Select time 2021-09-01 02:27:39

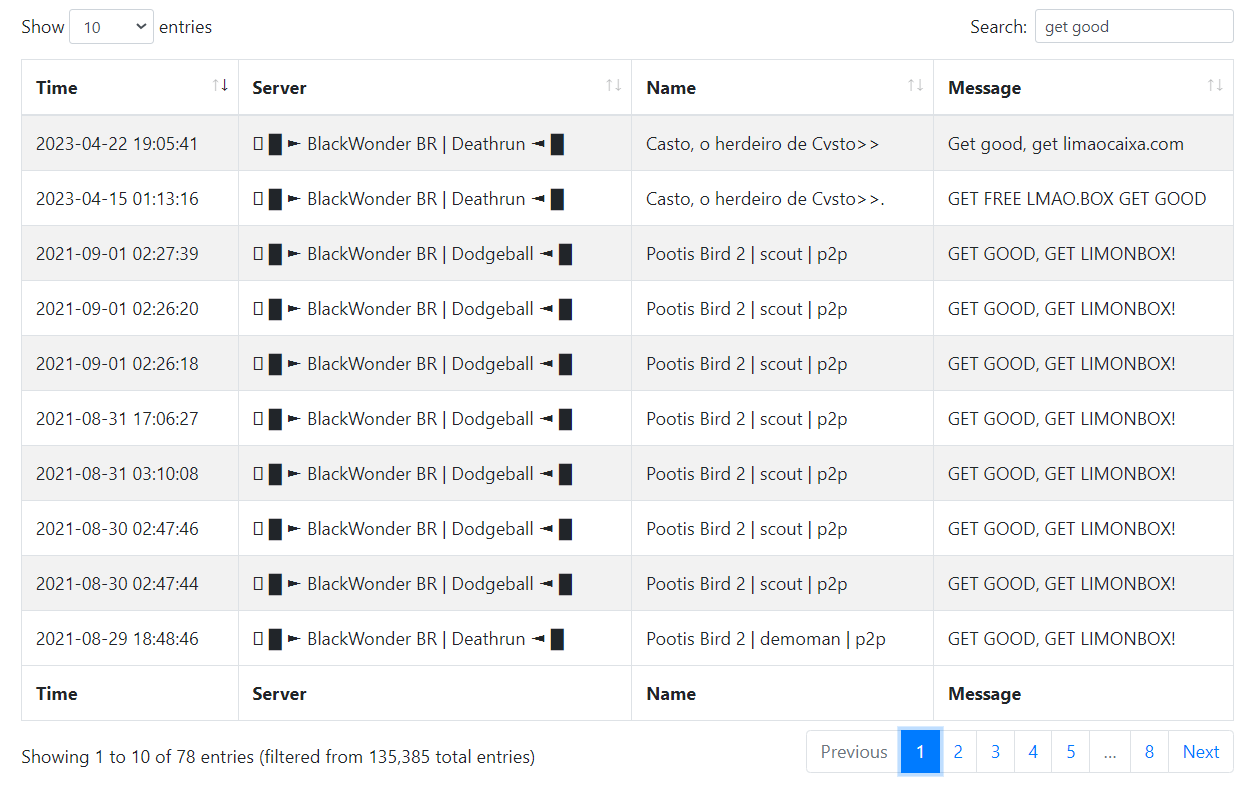pos(117,254)
